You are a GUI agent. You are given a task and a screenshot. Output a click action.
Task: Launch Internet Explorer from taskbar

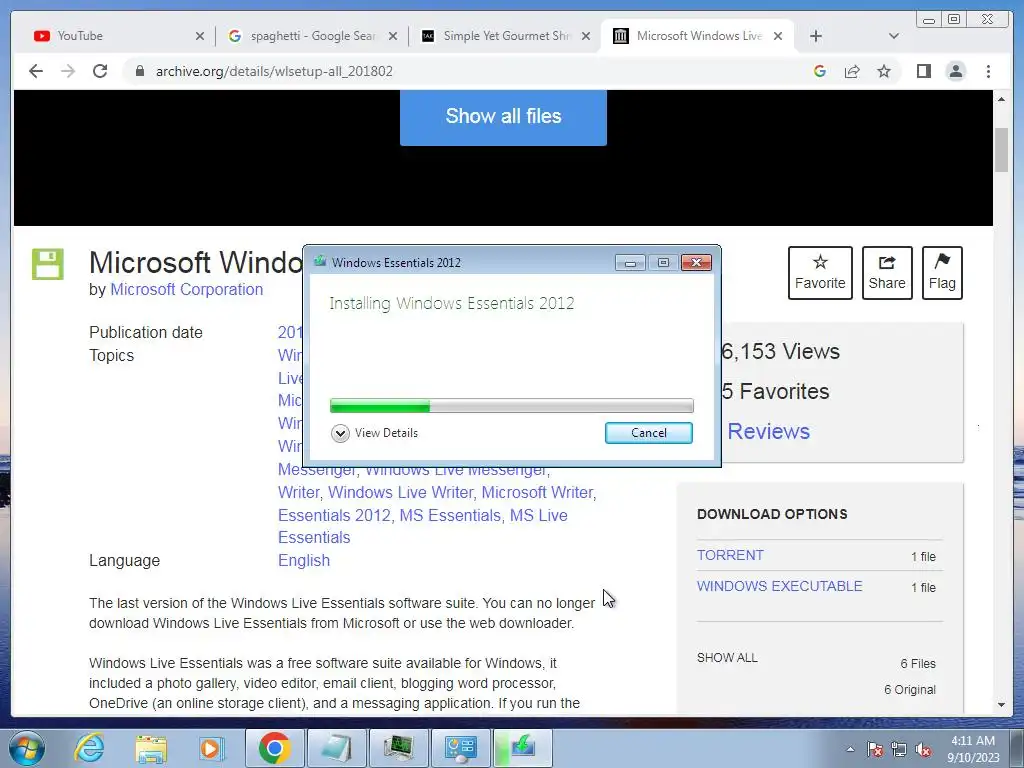[89, 748]
